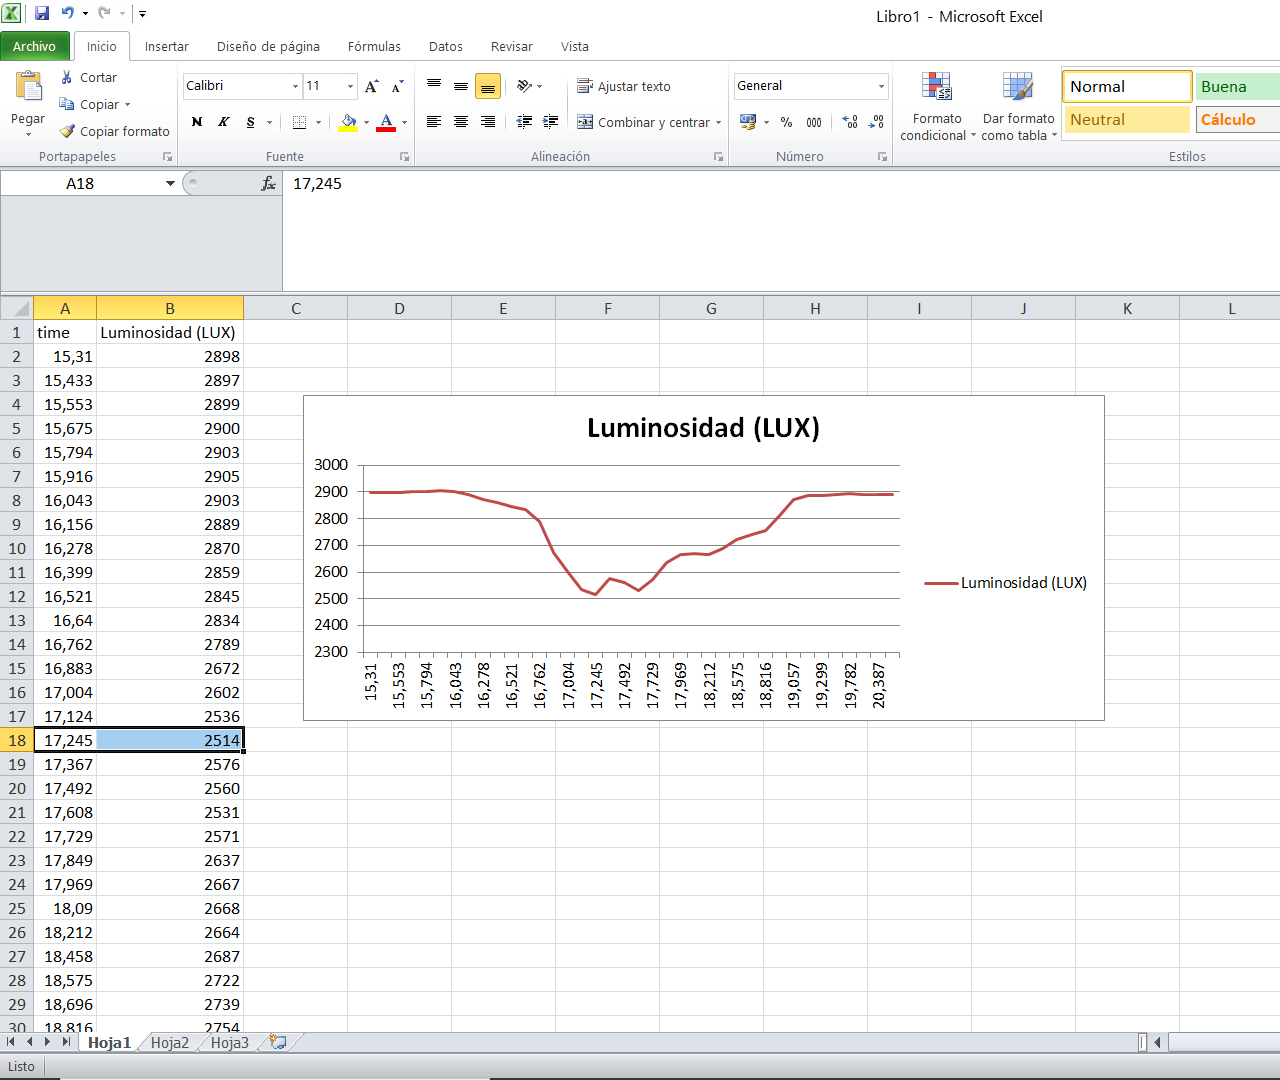Click the Save icon in quick access toolbar
Screen dimensions: 1280x1080
pyautogui.click(x=42, y=14)
